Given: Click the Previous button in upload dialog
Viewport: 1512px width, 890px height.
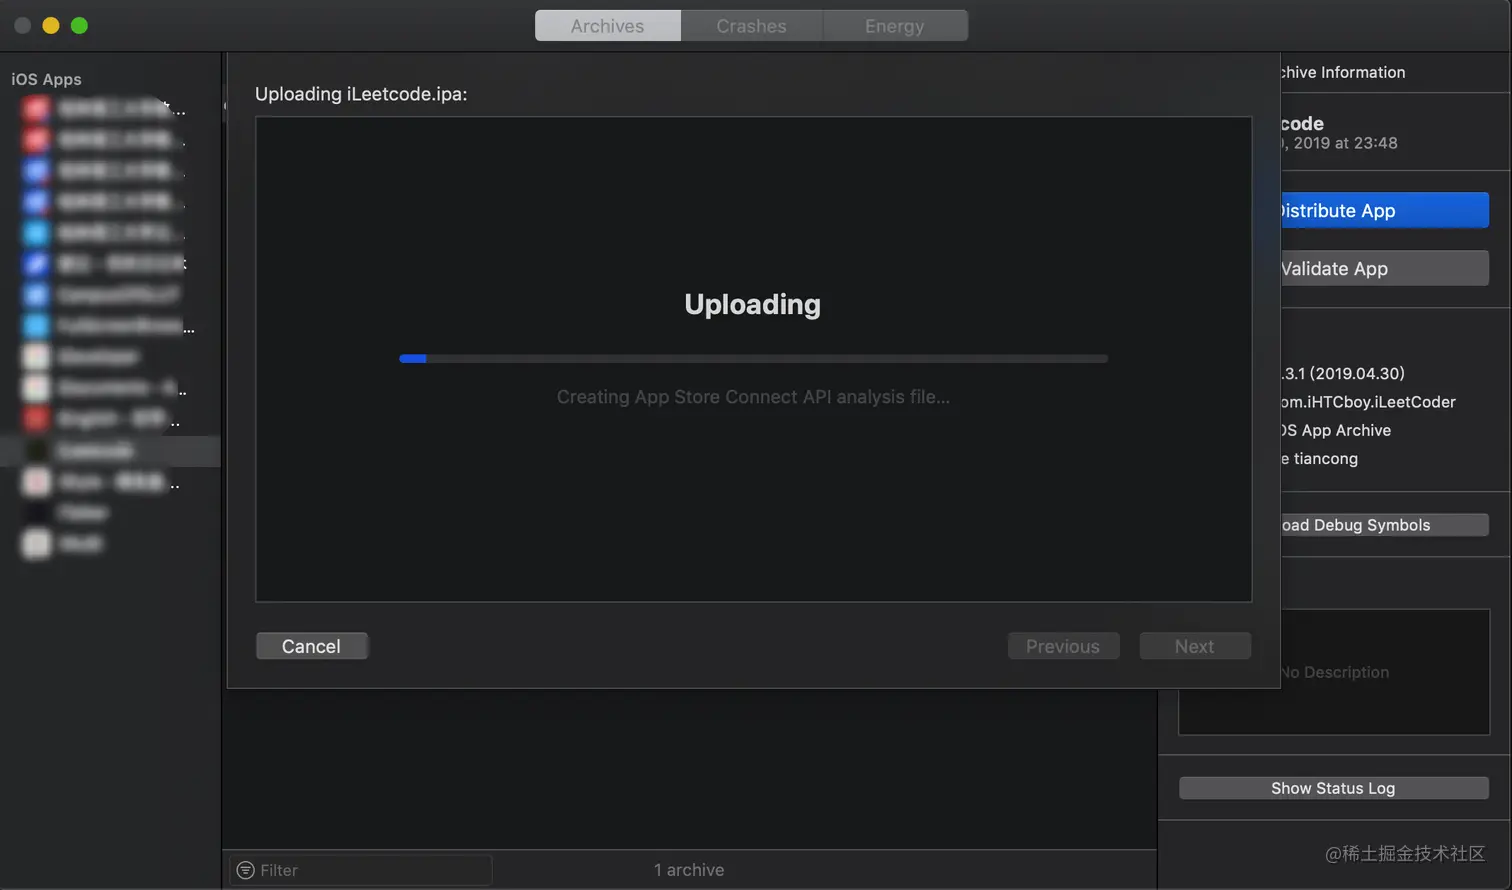Looking at the screenshot, I should click(x=1063, y=646).
